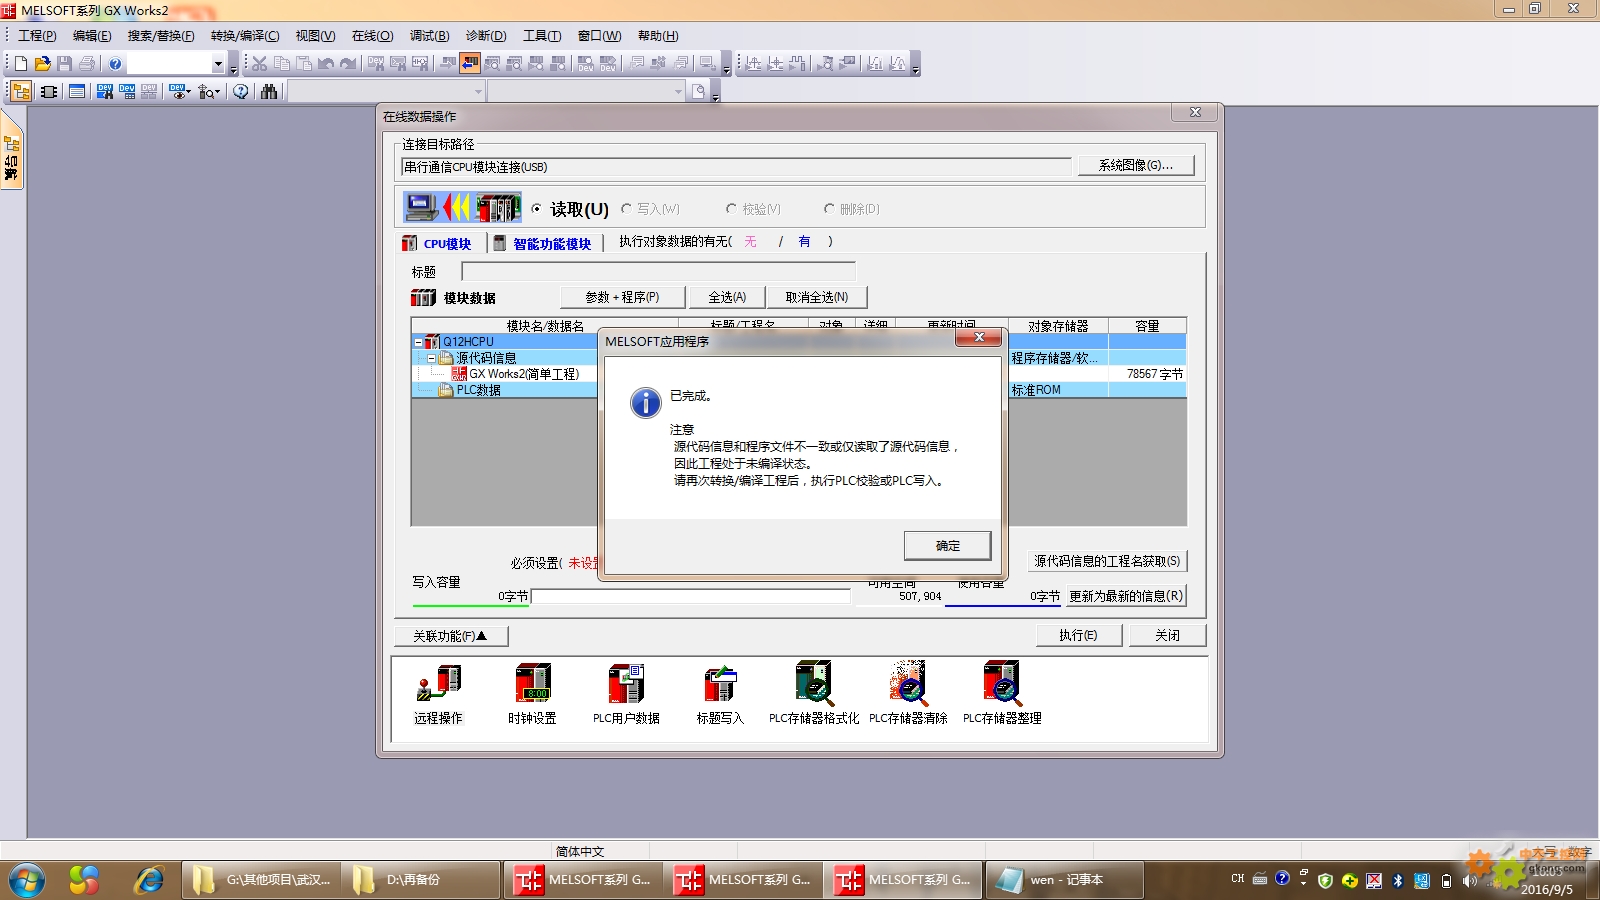The image size is (1600, 900).
Task: Click the 标题 input field
Action: (x=659, y=272)
